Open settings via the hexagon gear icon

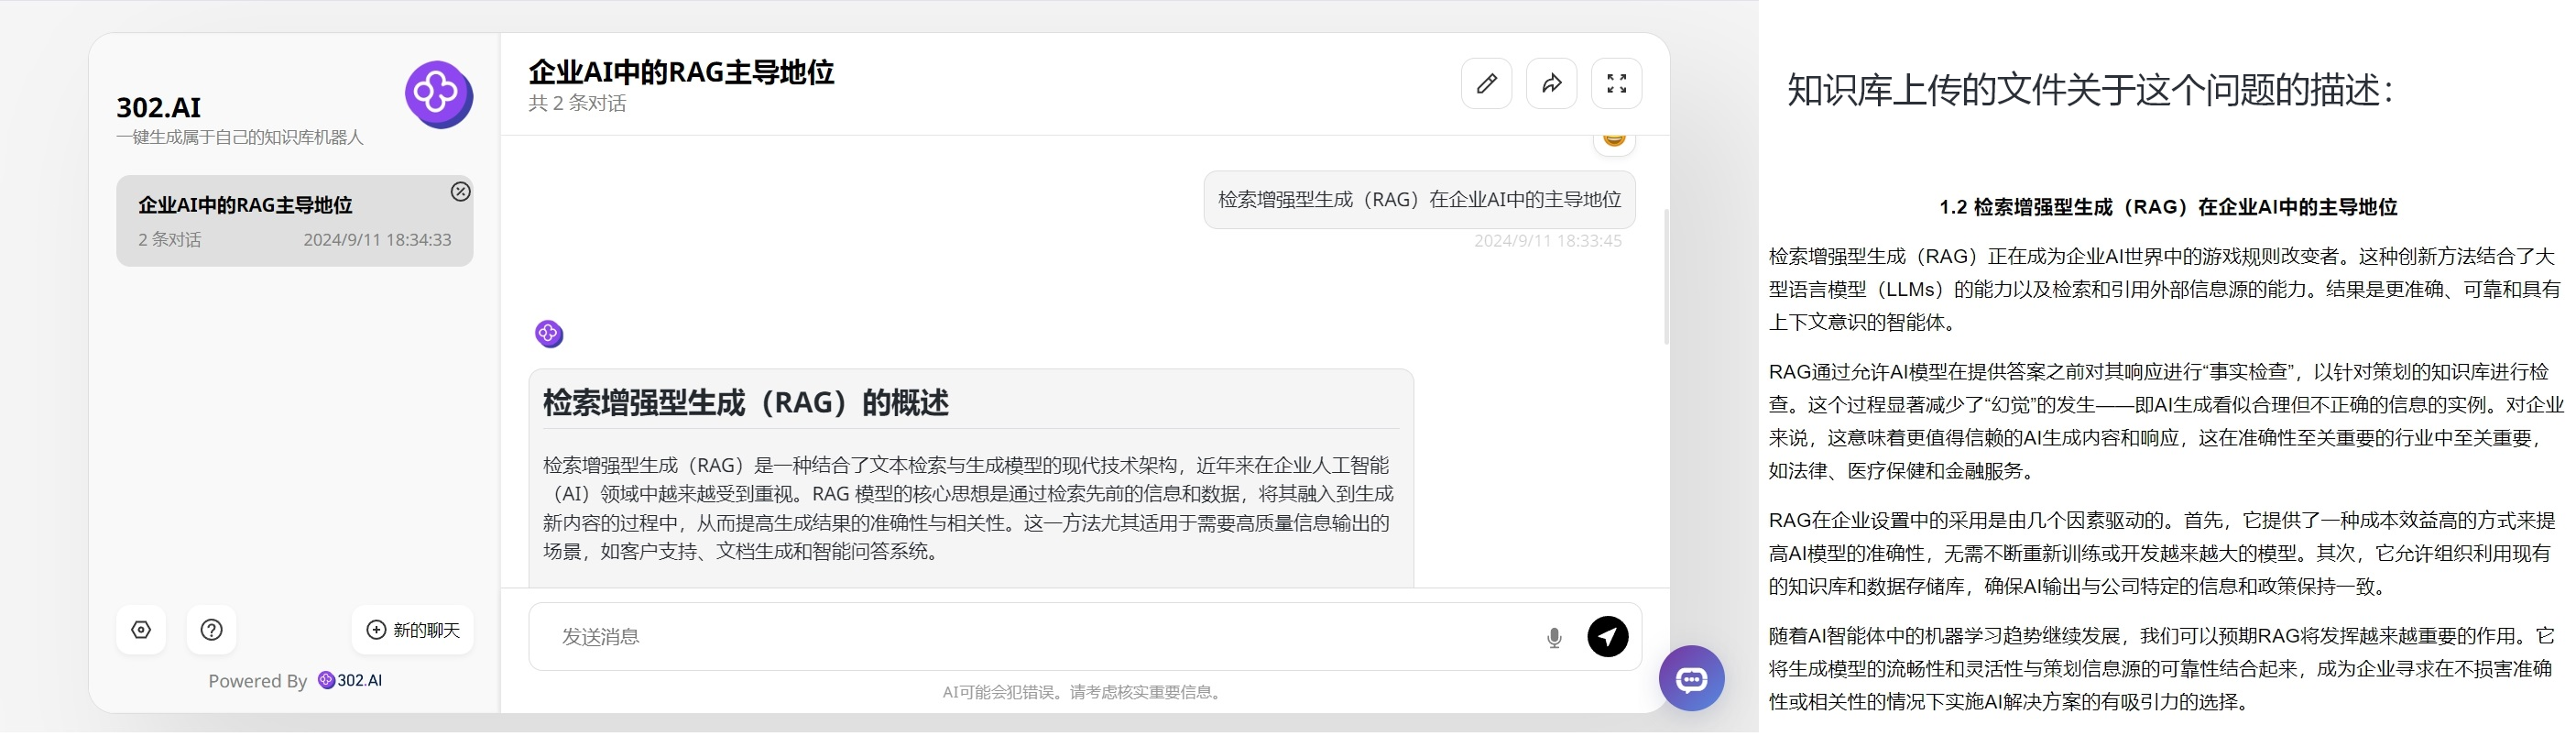(141, 630)
